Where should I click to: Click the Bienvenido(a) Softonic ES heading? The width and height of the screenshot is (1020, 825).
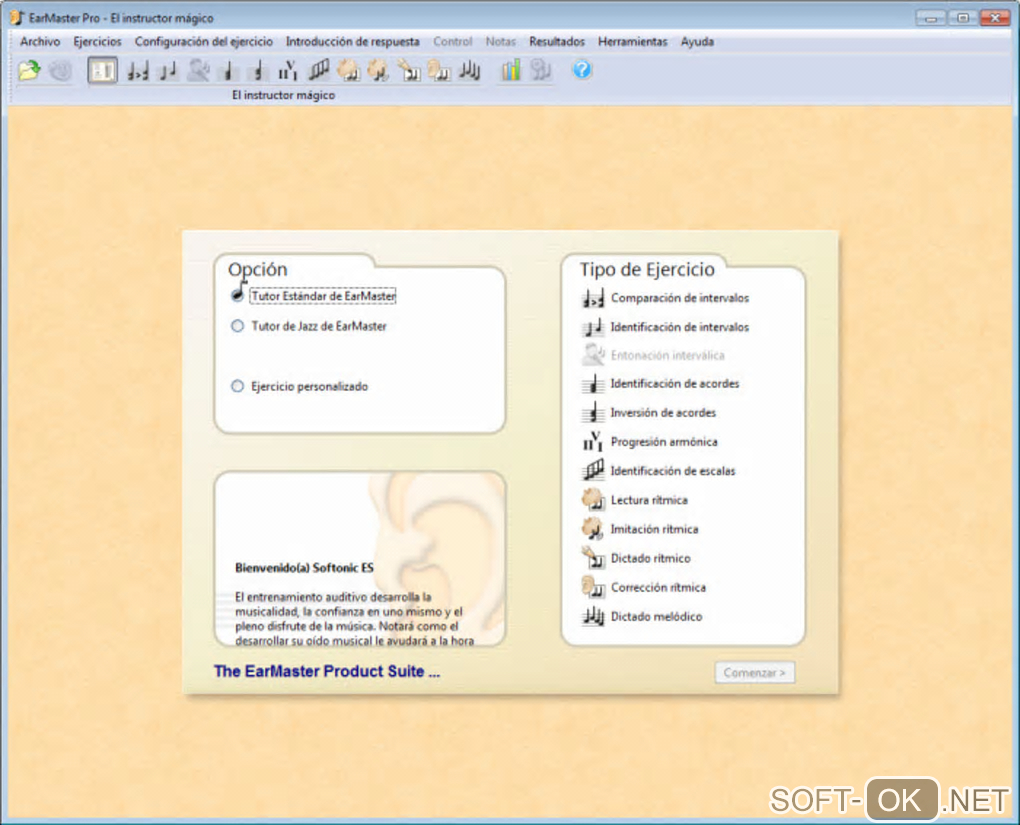coord(304,568)
